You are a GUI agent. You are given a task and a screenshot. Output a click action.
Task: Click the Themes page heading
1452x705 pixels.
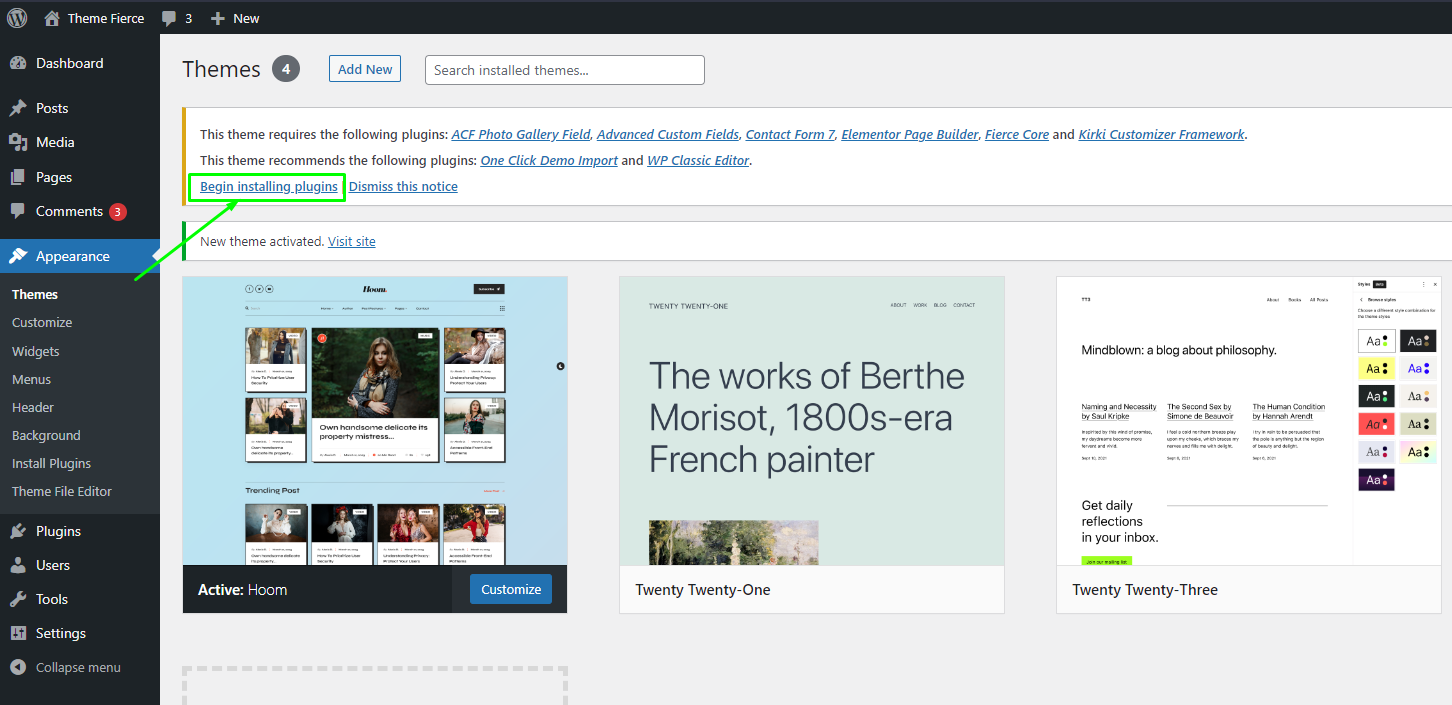pos(221,69)
